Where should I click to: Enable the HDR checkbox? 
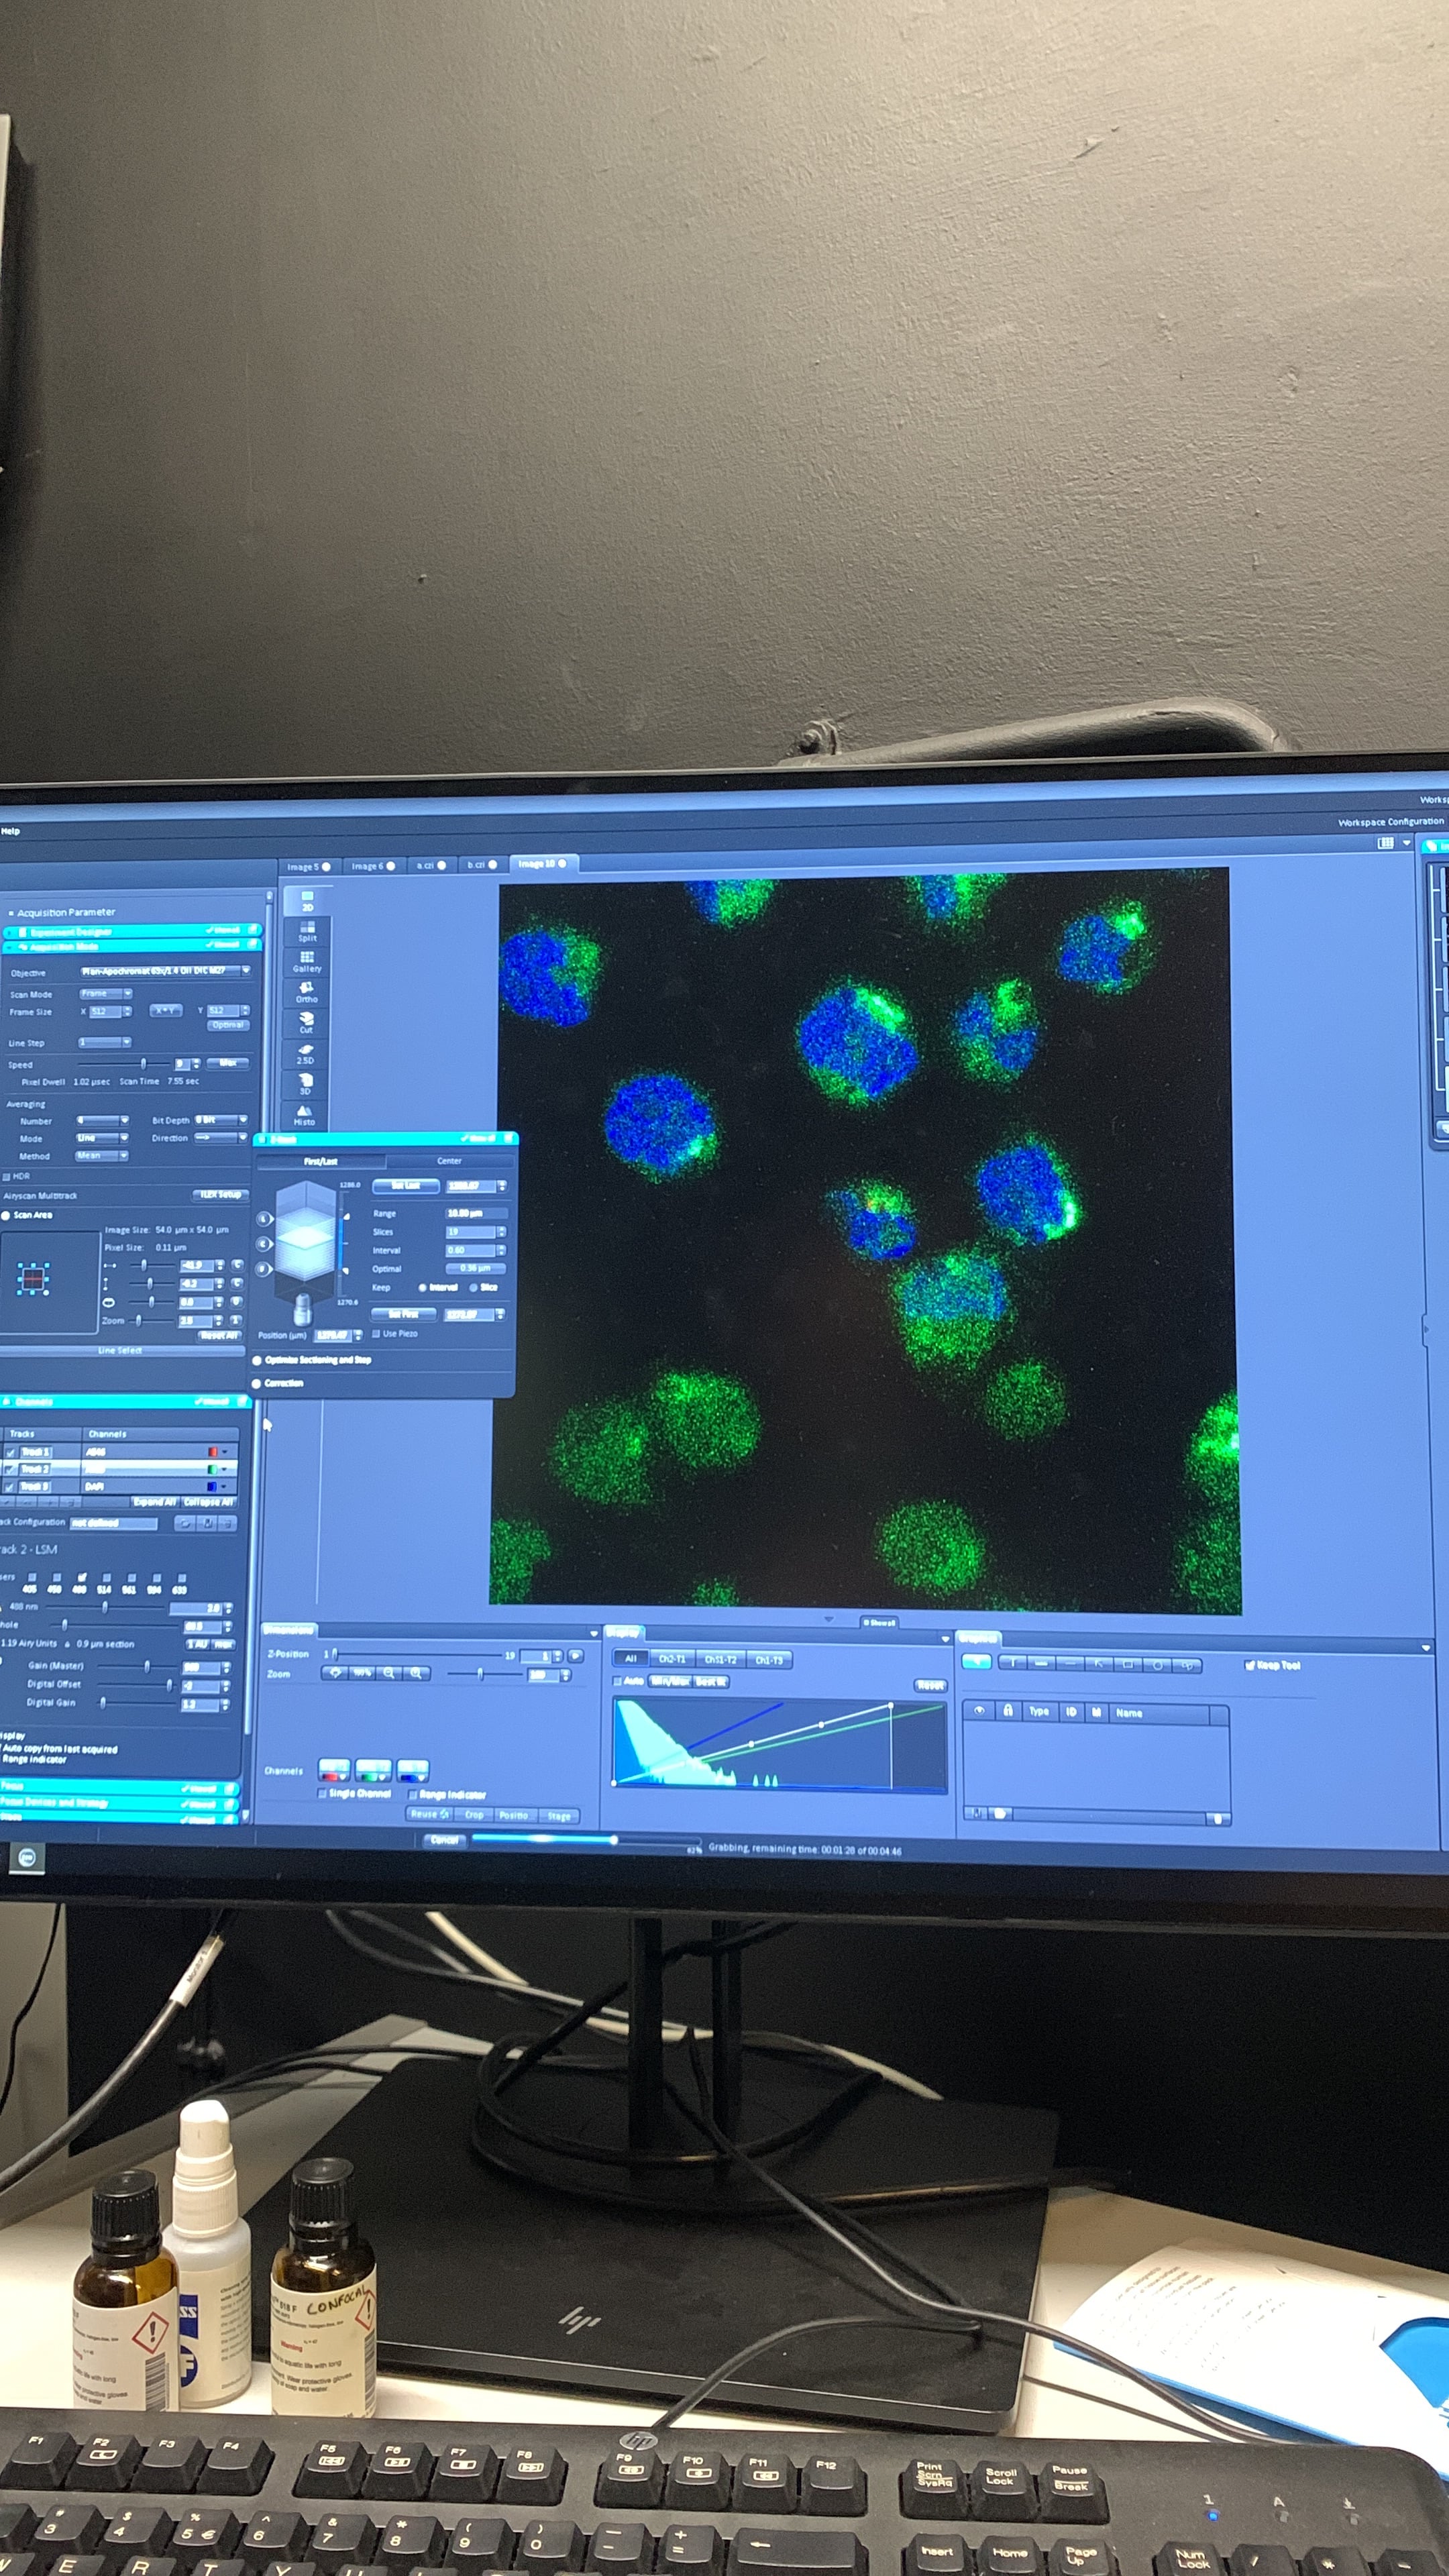pyautogui.click(x=6, y=1177)
